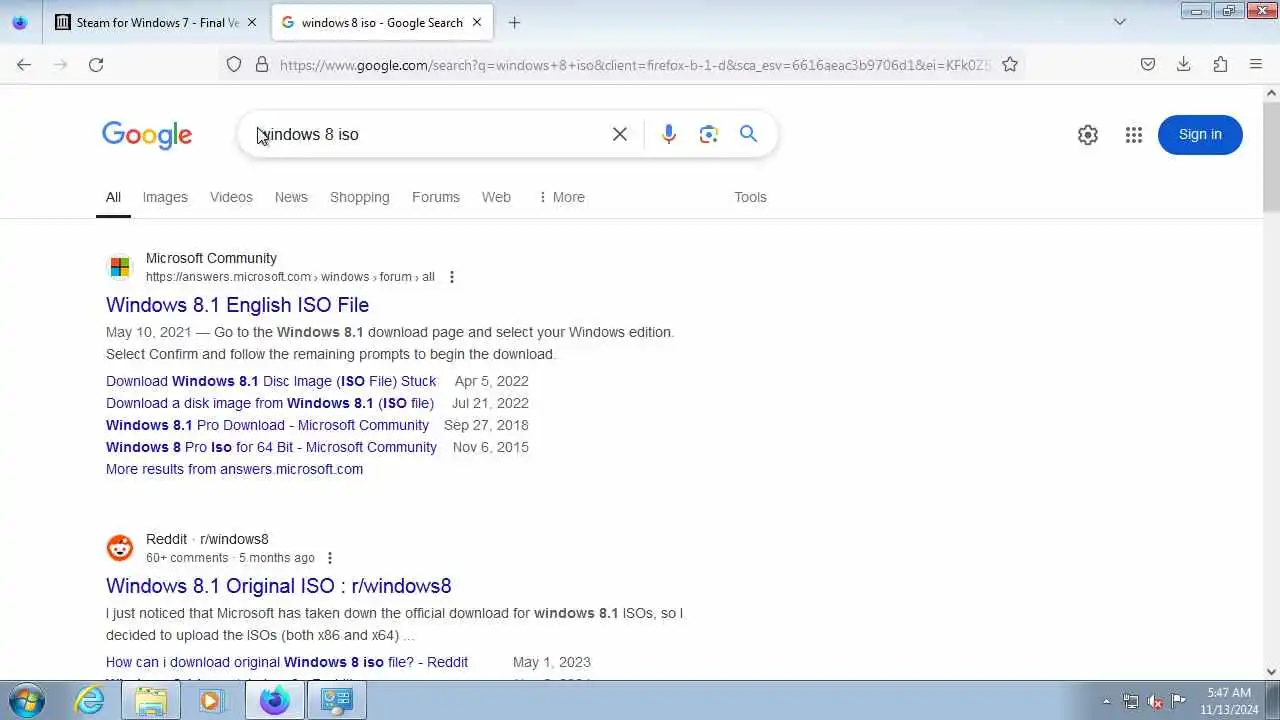Viewport: 1280px width, 720px height.
Task: Click the Google logo
Action: (147, 135)
